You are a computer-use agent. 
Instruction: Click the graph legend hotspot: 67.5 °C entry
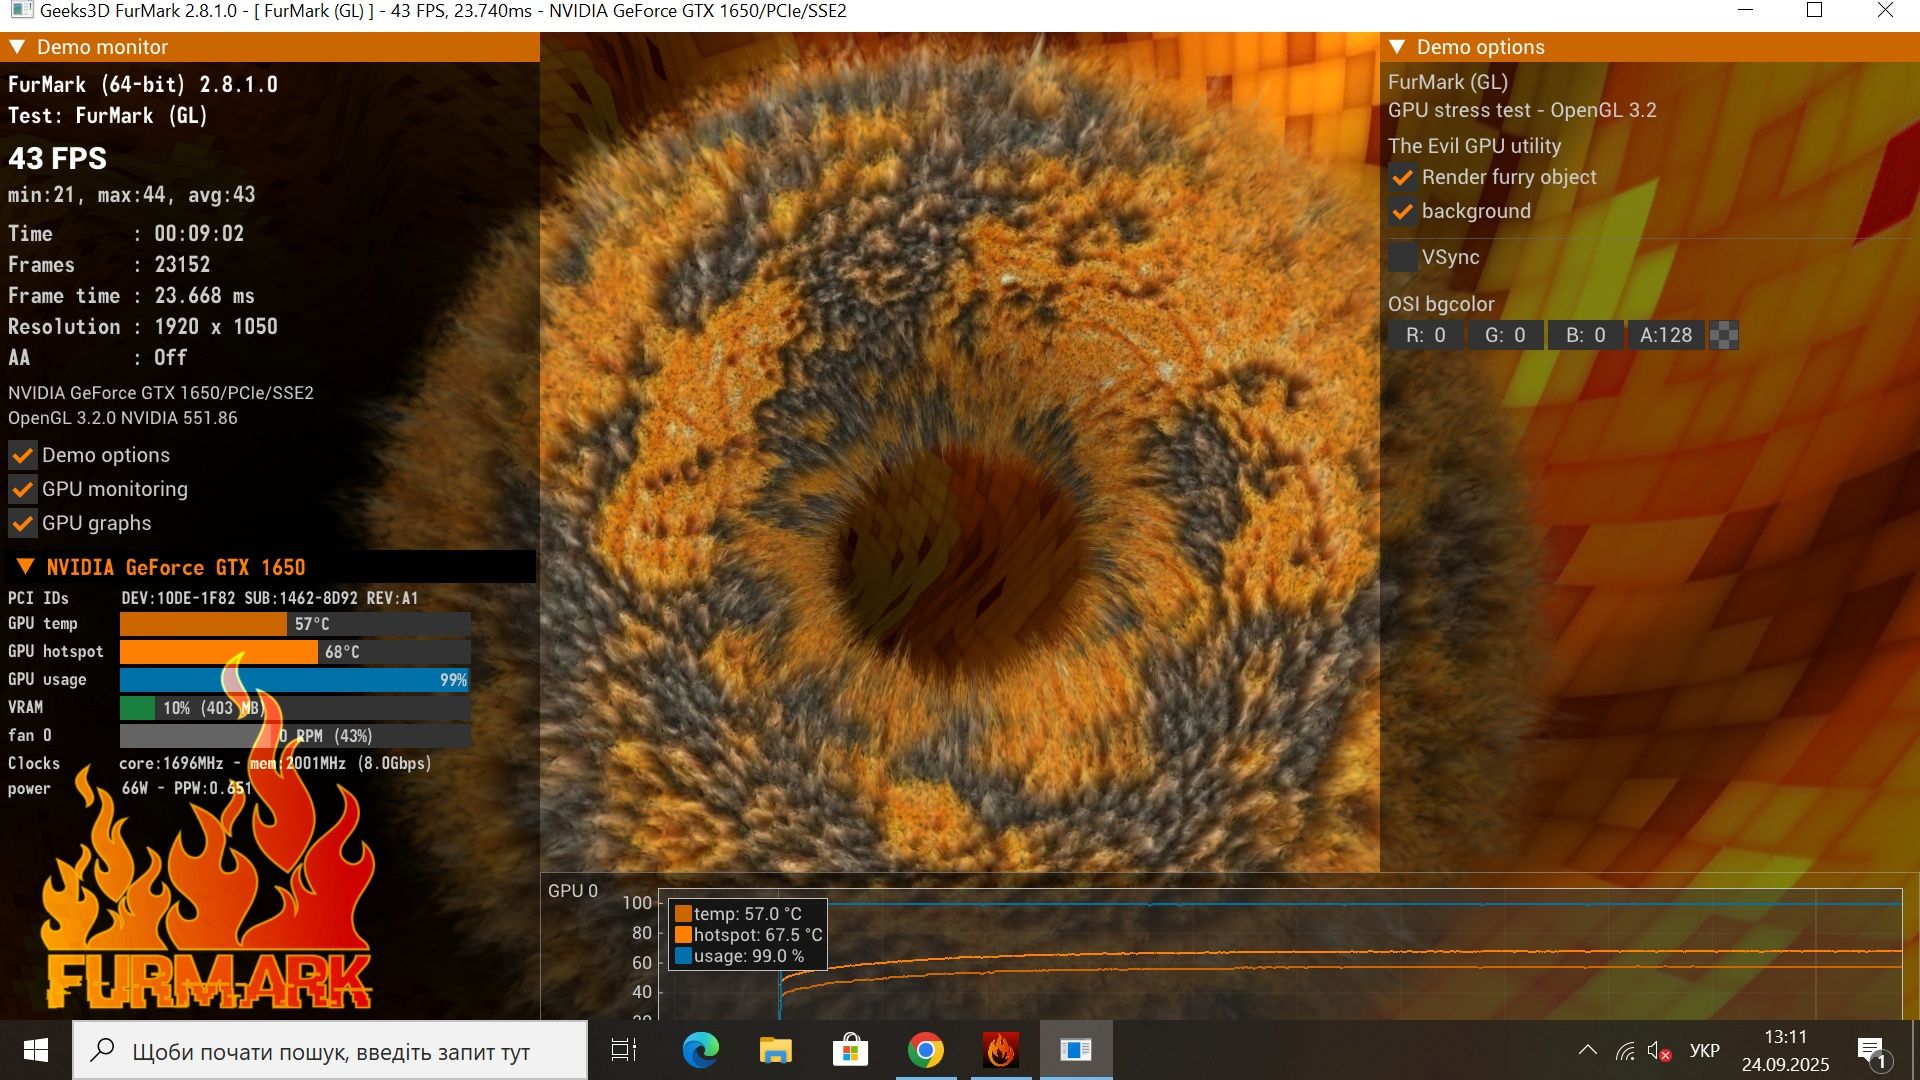pyautogui.click(x=749, y=935)
